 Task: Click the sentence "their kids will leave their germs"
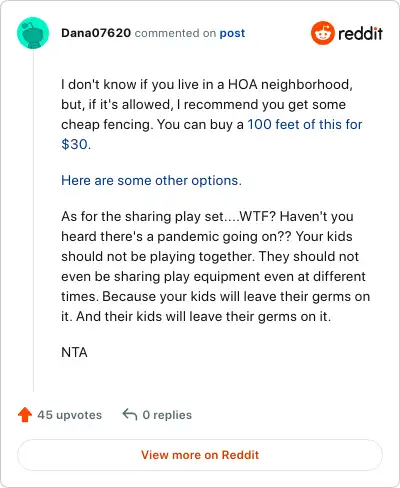pyautogui.click(x=202, y=316)
